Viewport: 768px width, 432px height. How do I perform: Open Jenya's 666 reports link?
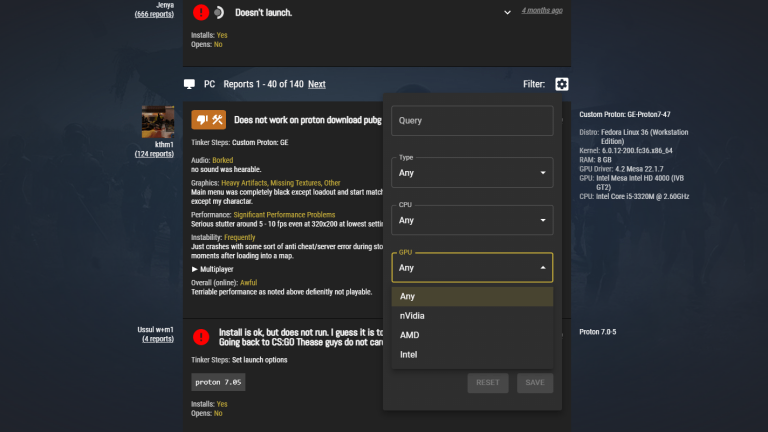click(154, 14)
